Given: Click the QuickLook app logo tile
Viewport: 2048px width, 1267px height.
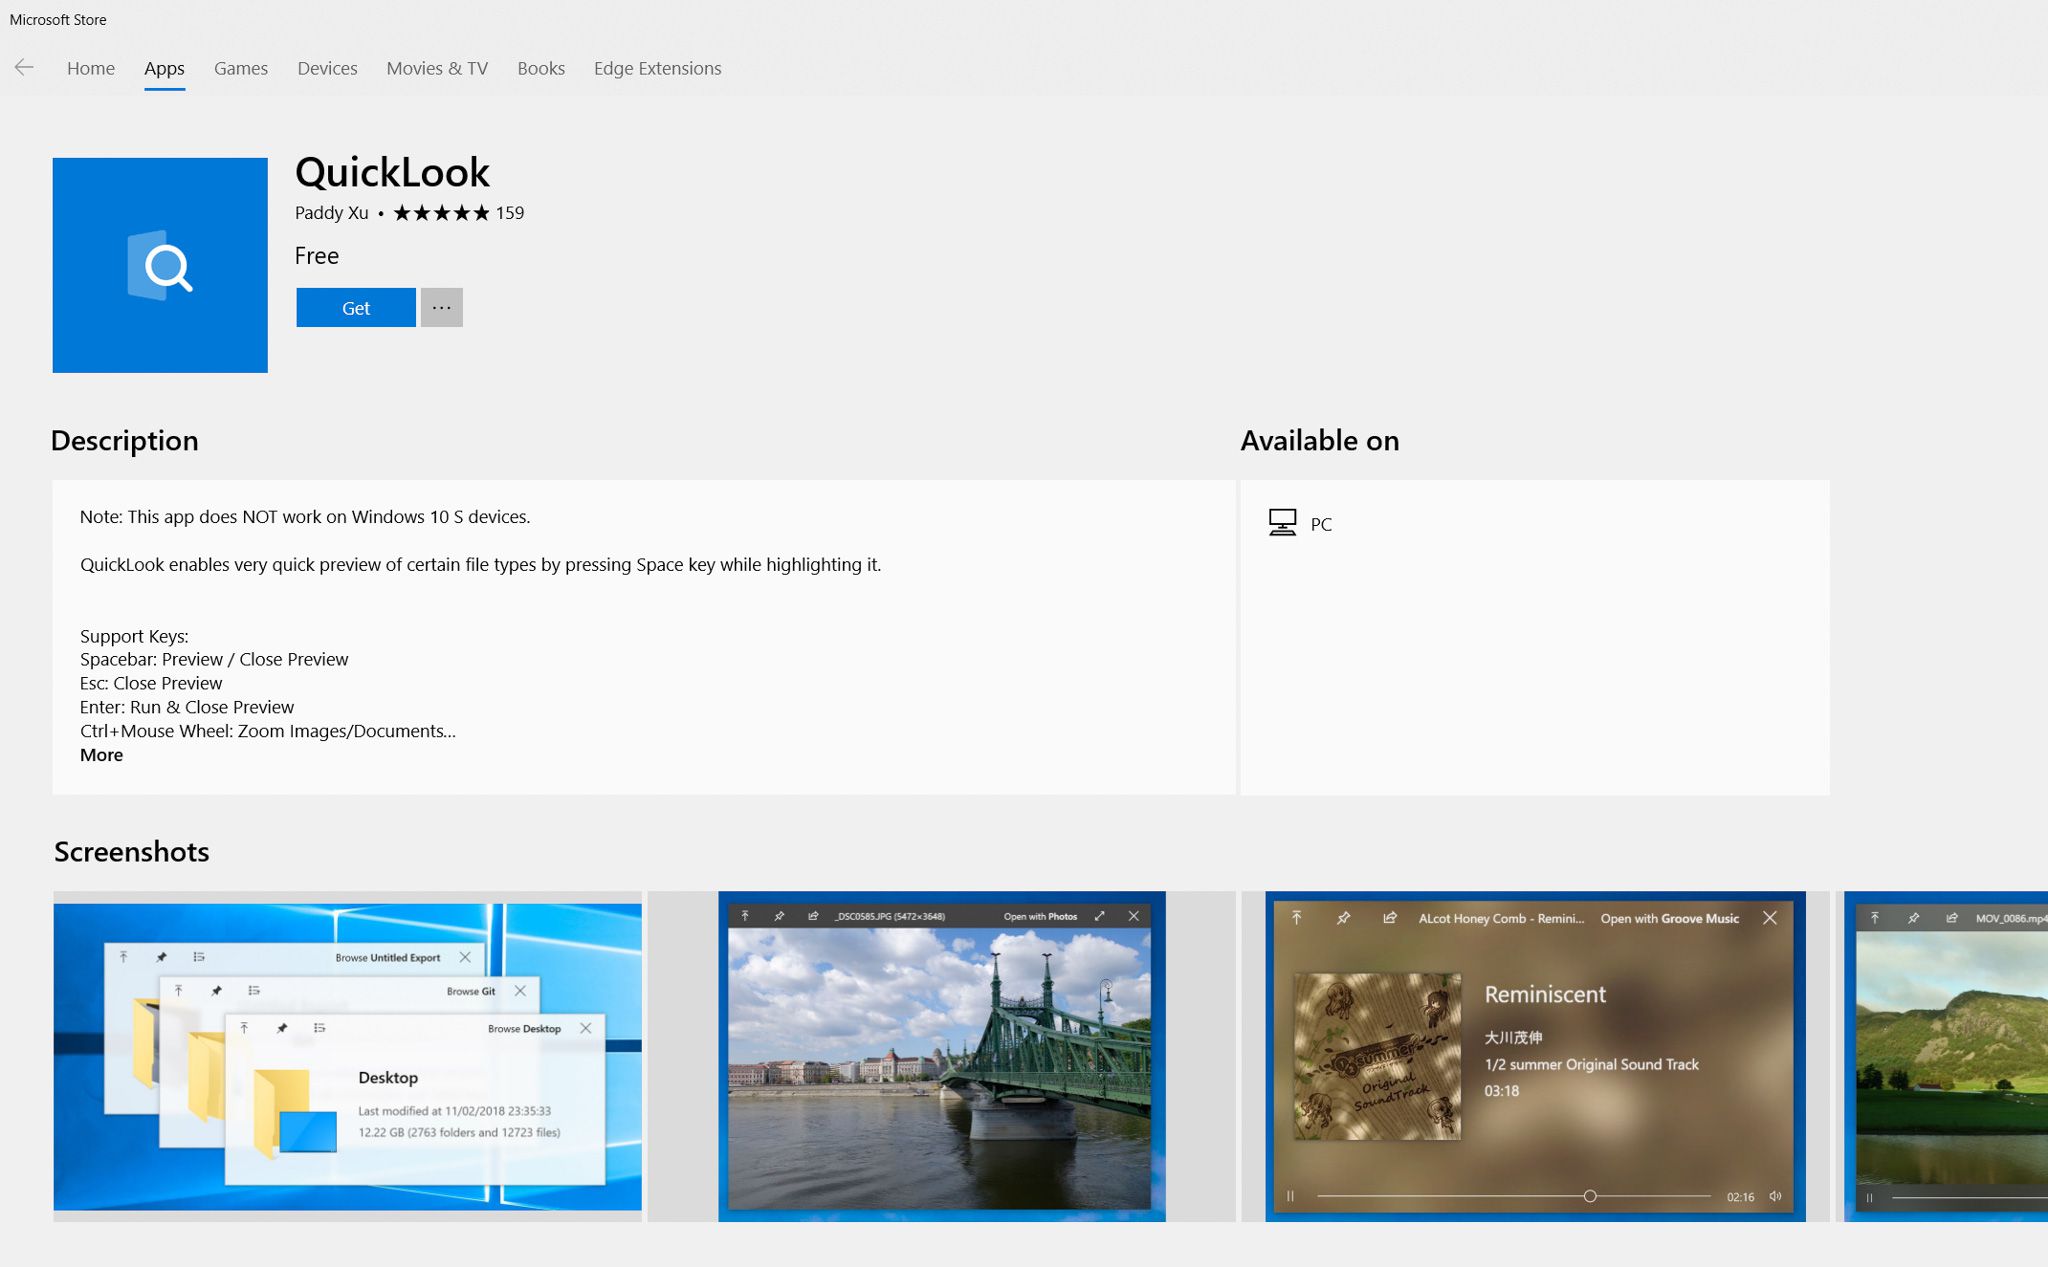Looking at the screenshot, I should point(160,265).
